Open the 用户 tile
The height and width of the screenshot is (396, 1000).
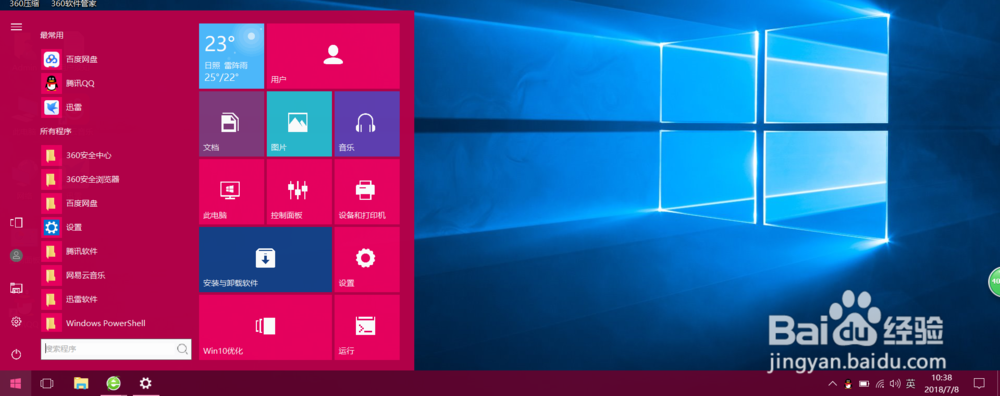point(333,56)
